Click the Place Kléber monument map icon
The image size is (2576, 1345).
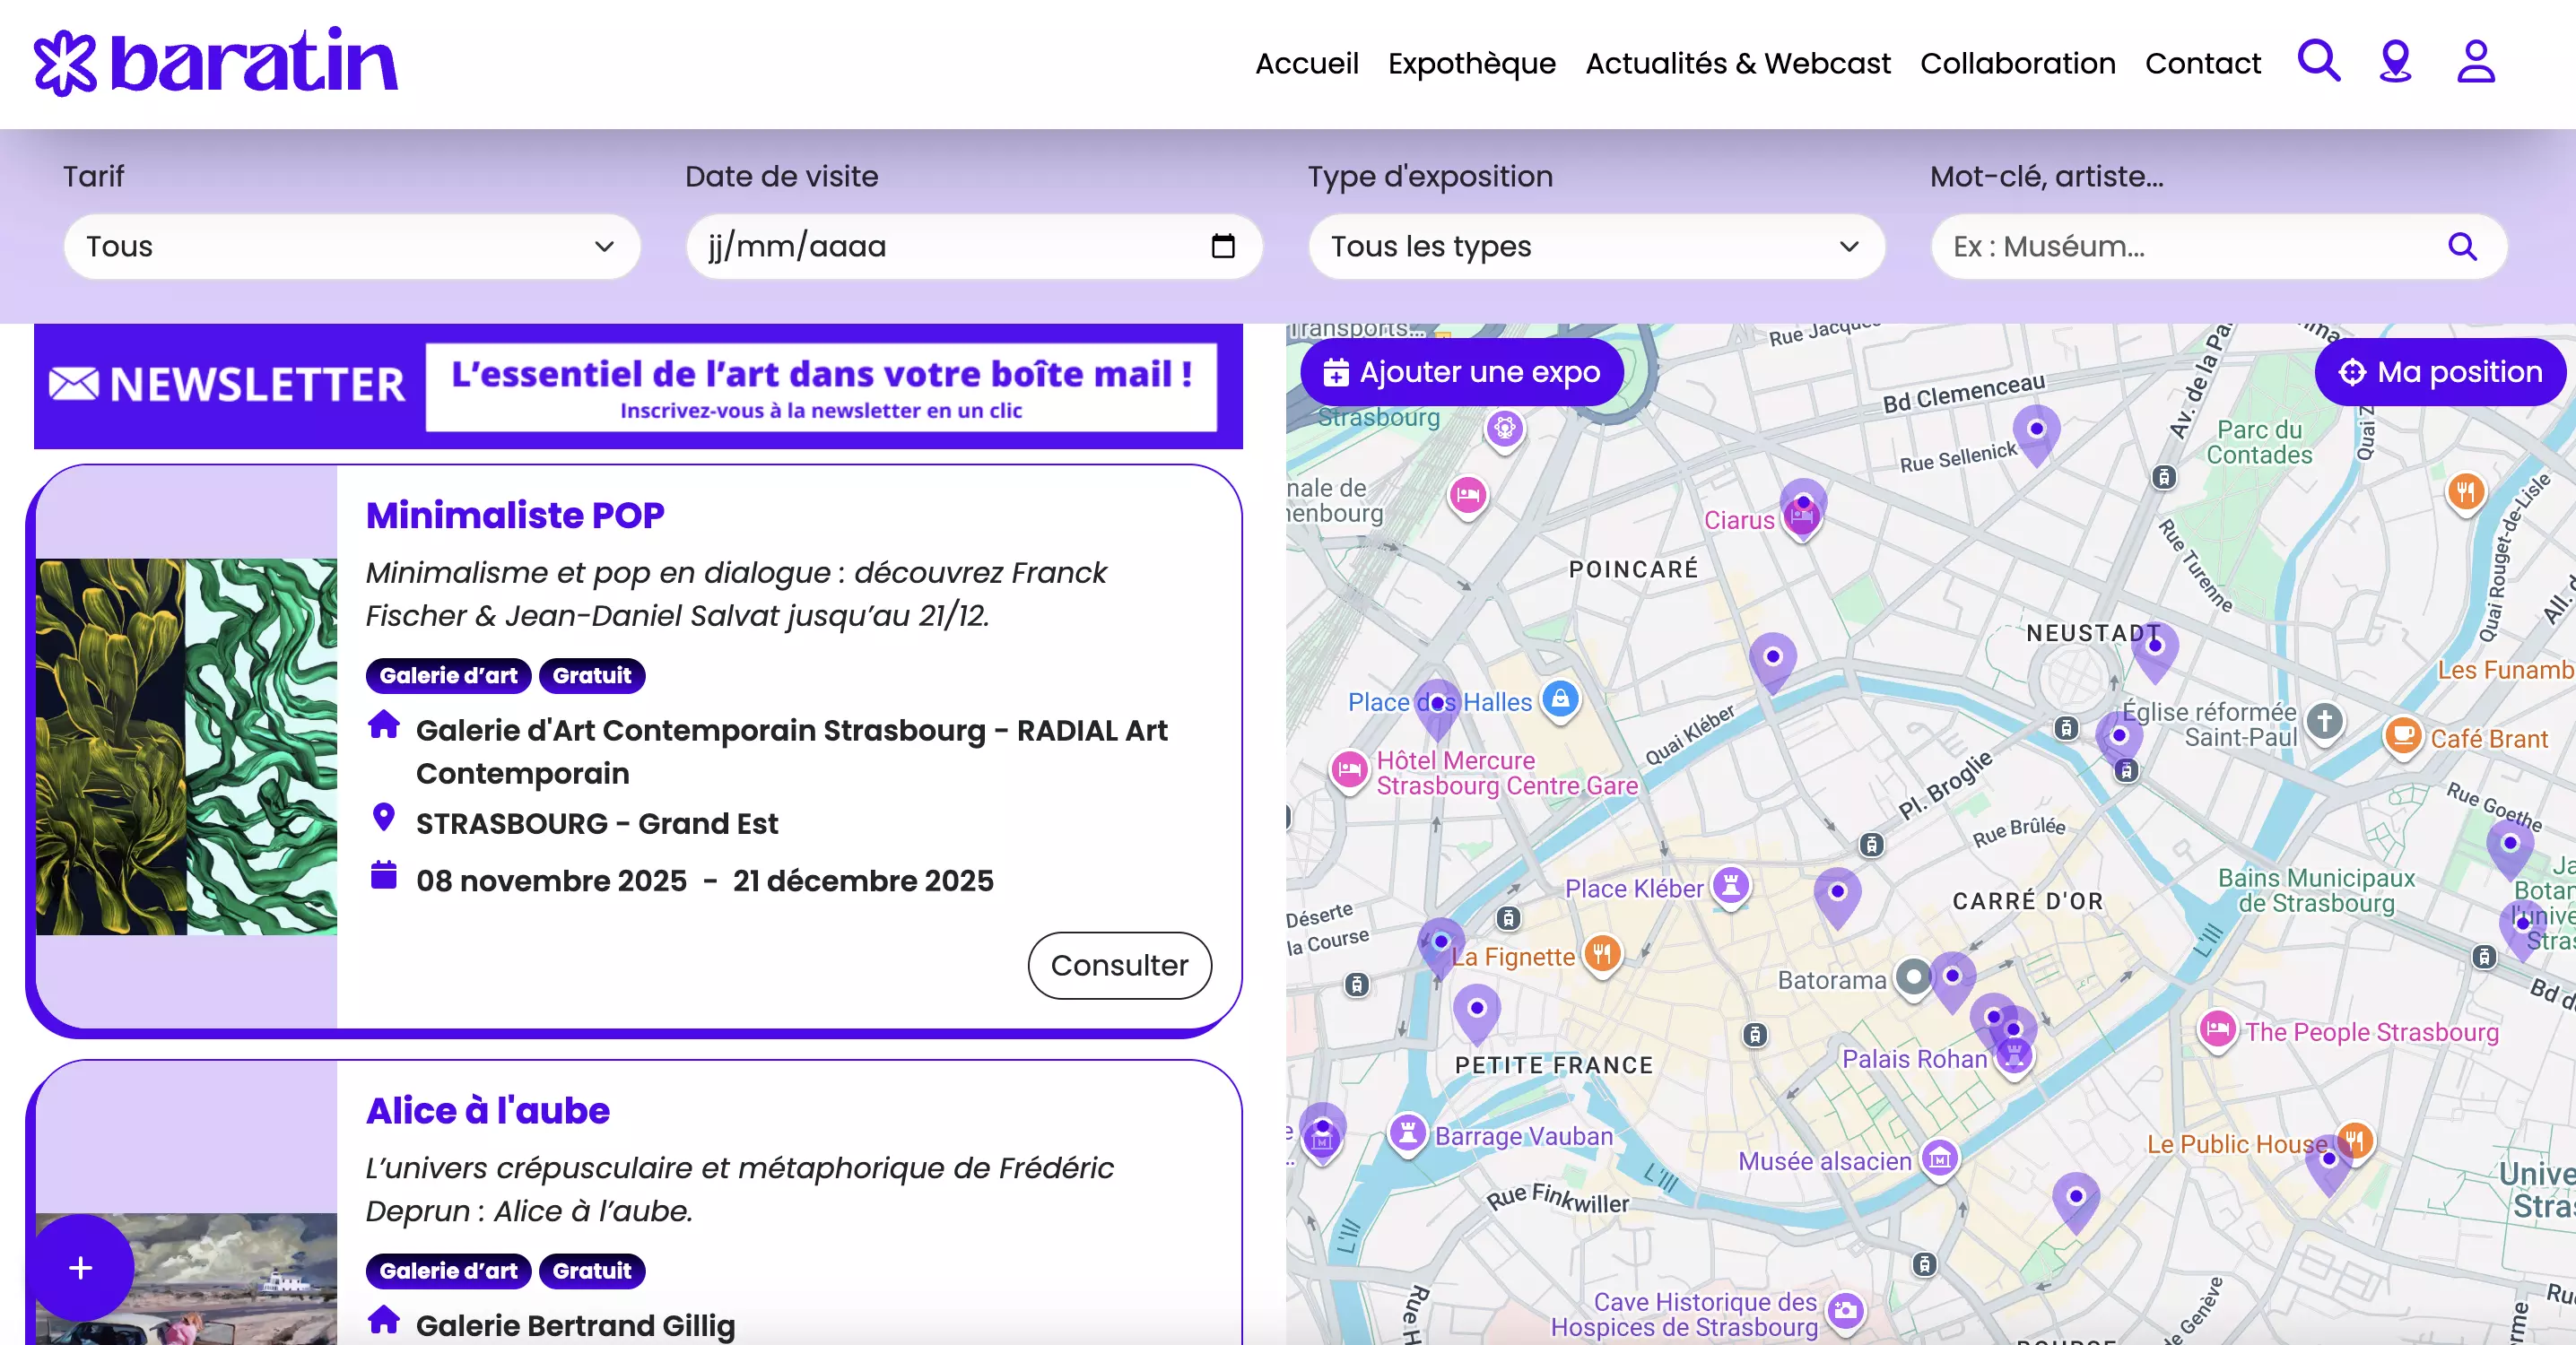click(1730, 886)
